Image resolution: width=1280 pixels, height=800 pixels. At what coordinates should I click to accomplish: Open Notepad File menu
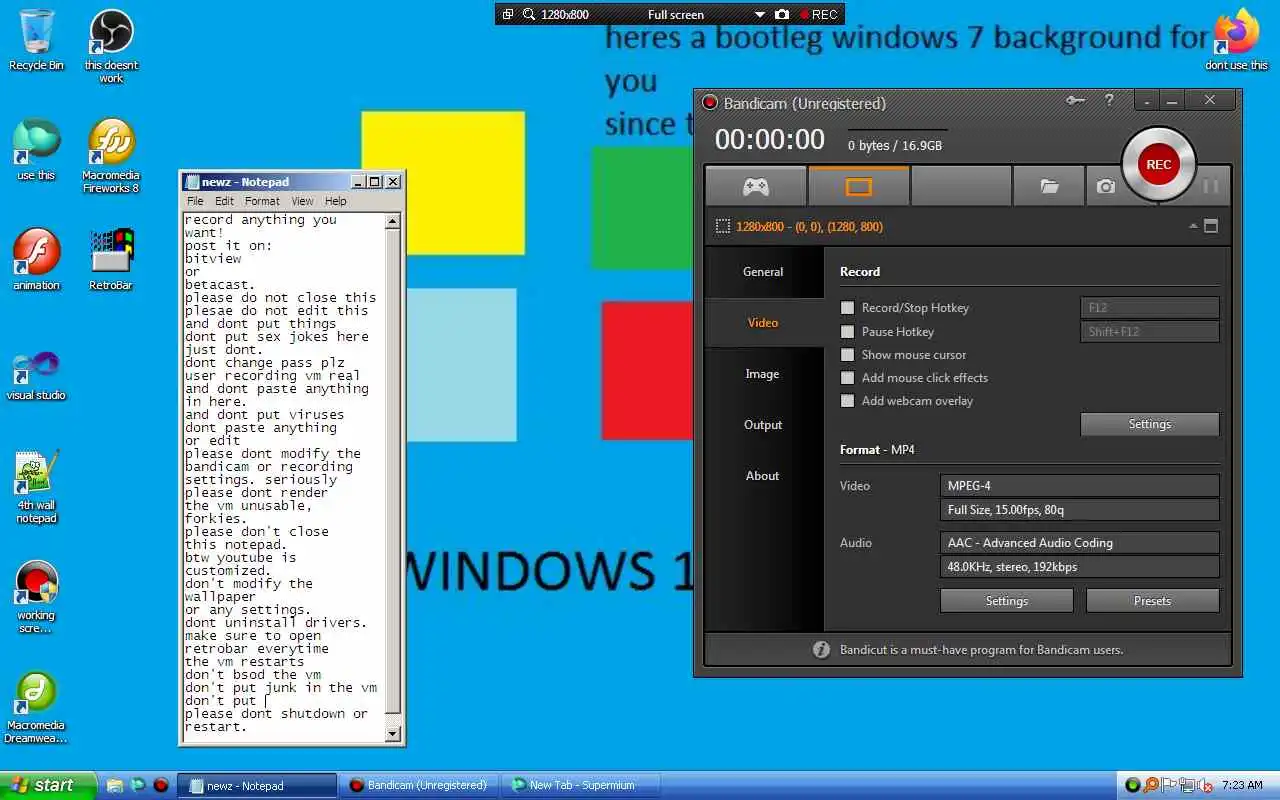click(x=195, y=201)
